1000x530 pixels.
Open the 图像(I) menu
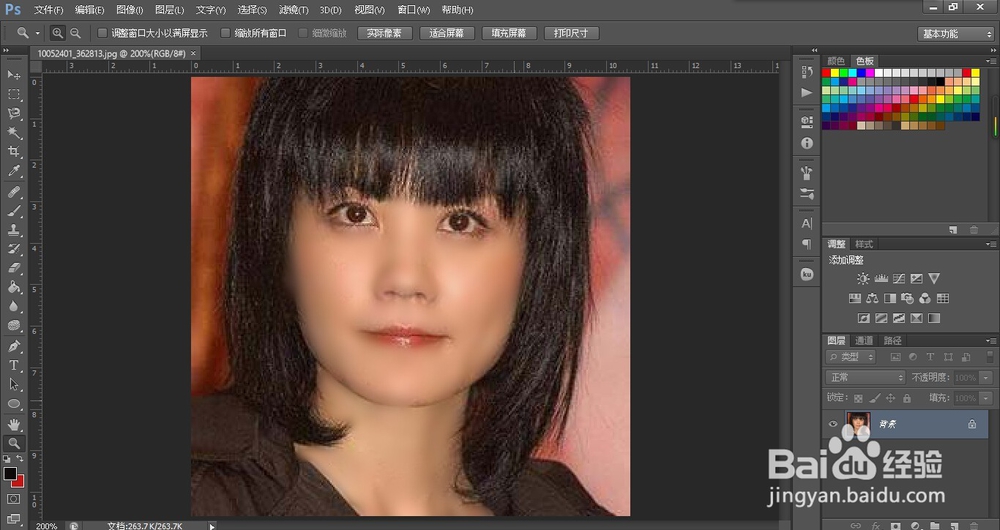click(130, 10)
